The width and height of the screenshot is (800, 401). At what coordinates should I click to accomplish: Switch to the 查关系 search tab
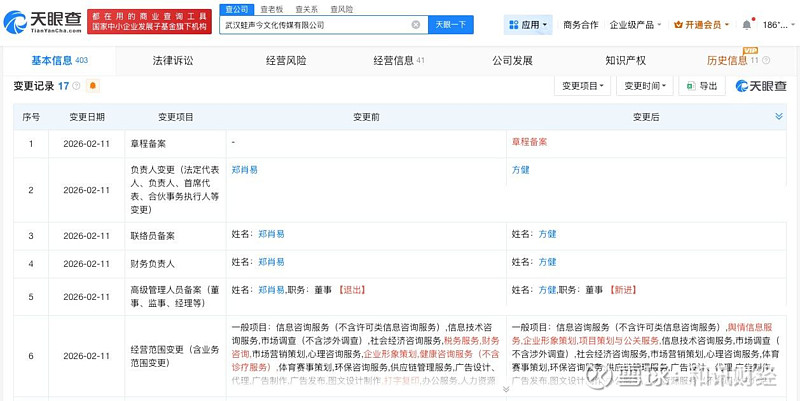pyautogui.click(x=306, y=9)
